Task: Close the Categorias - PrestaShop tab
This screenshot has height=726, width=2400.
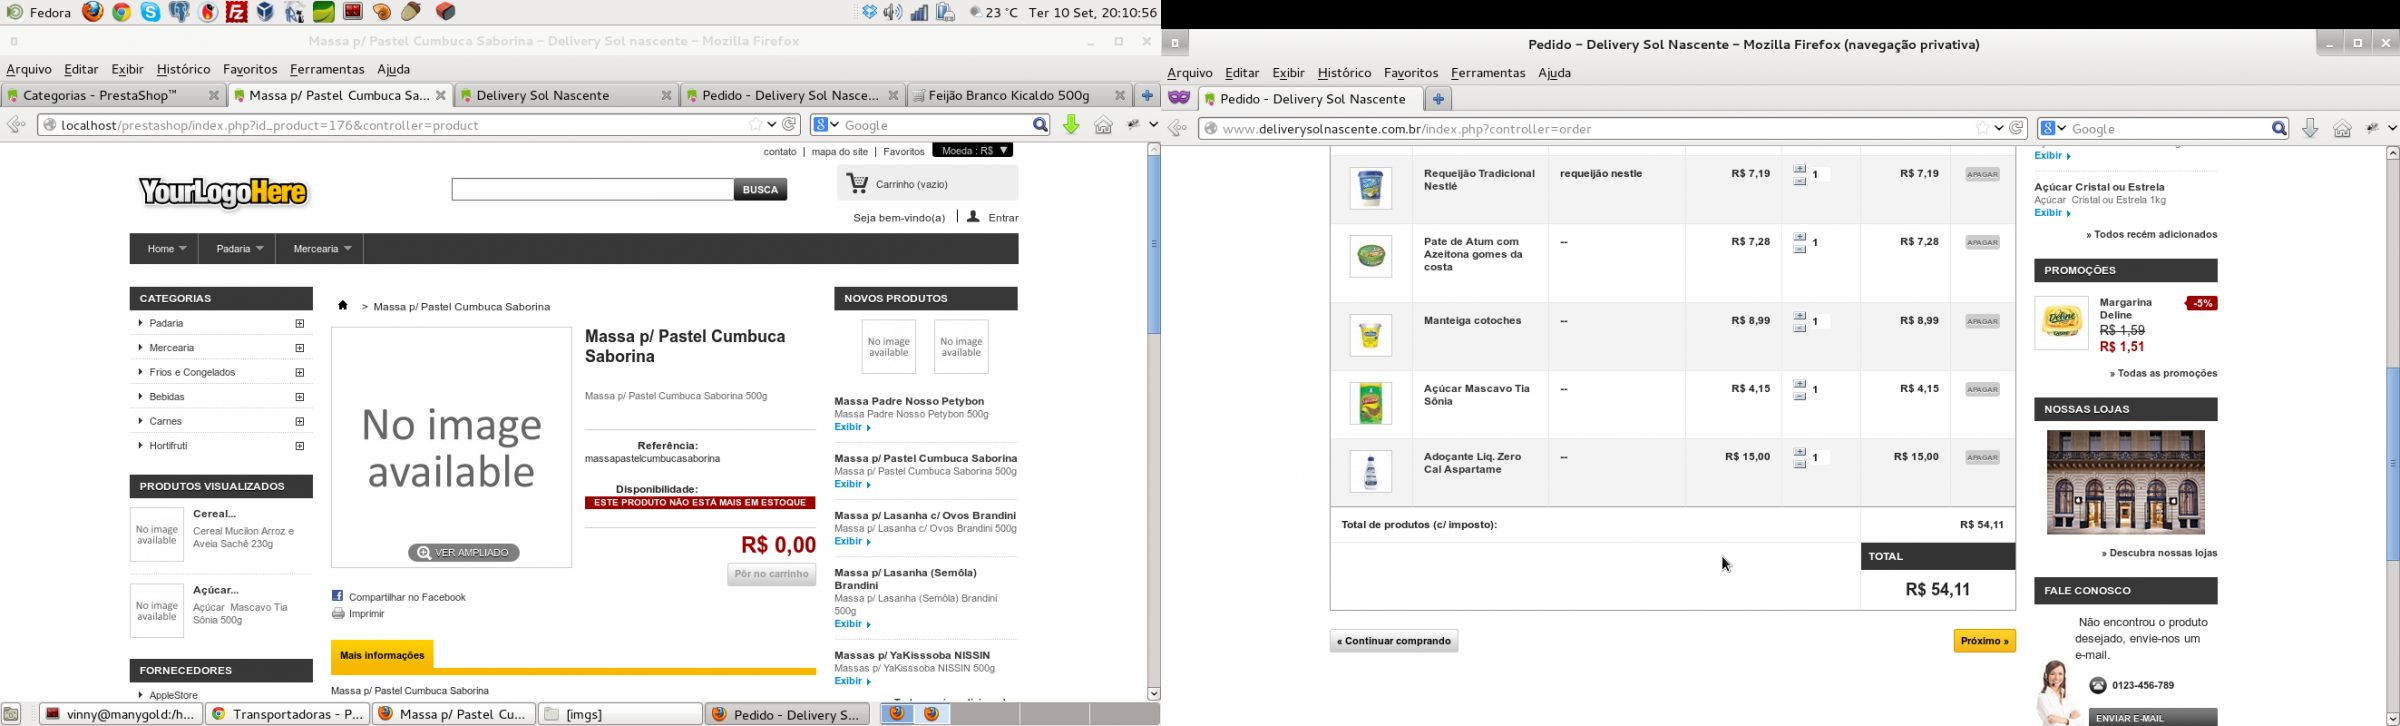Action: [213, 95]
